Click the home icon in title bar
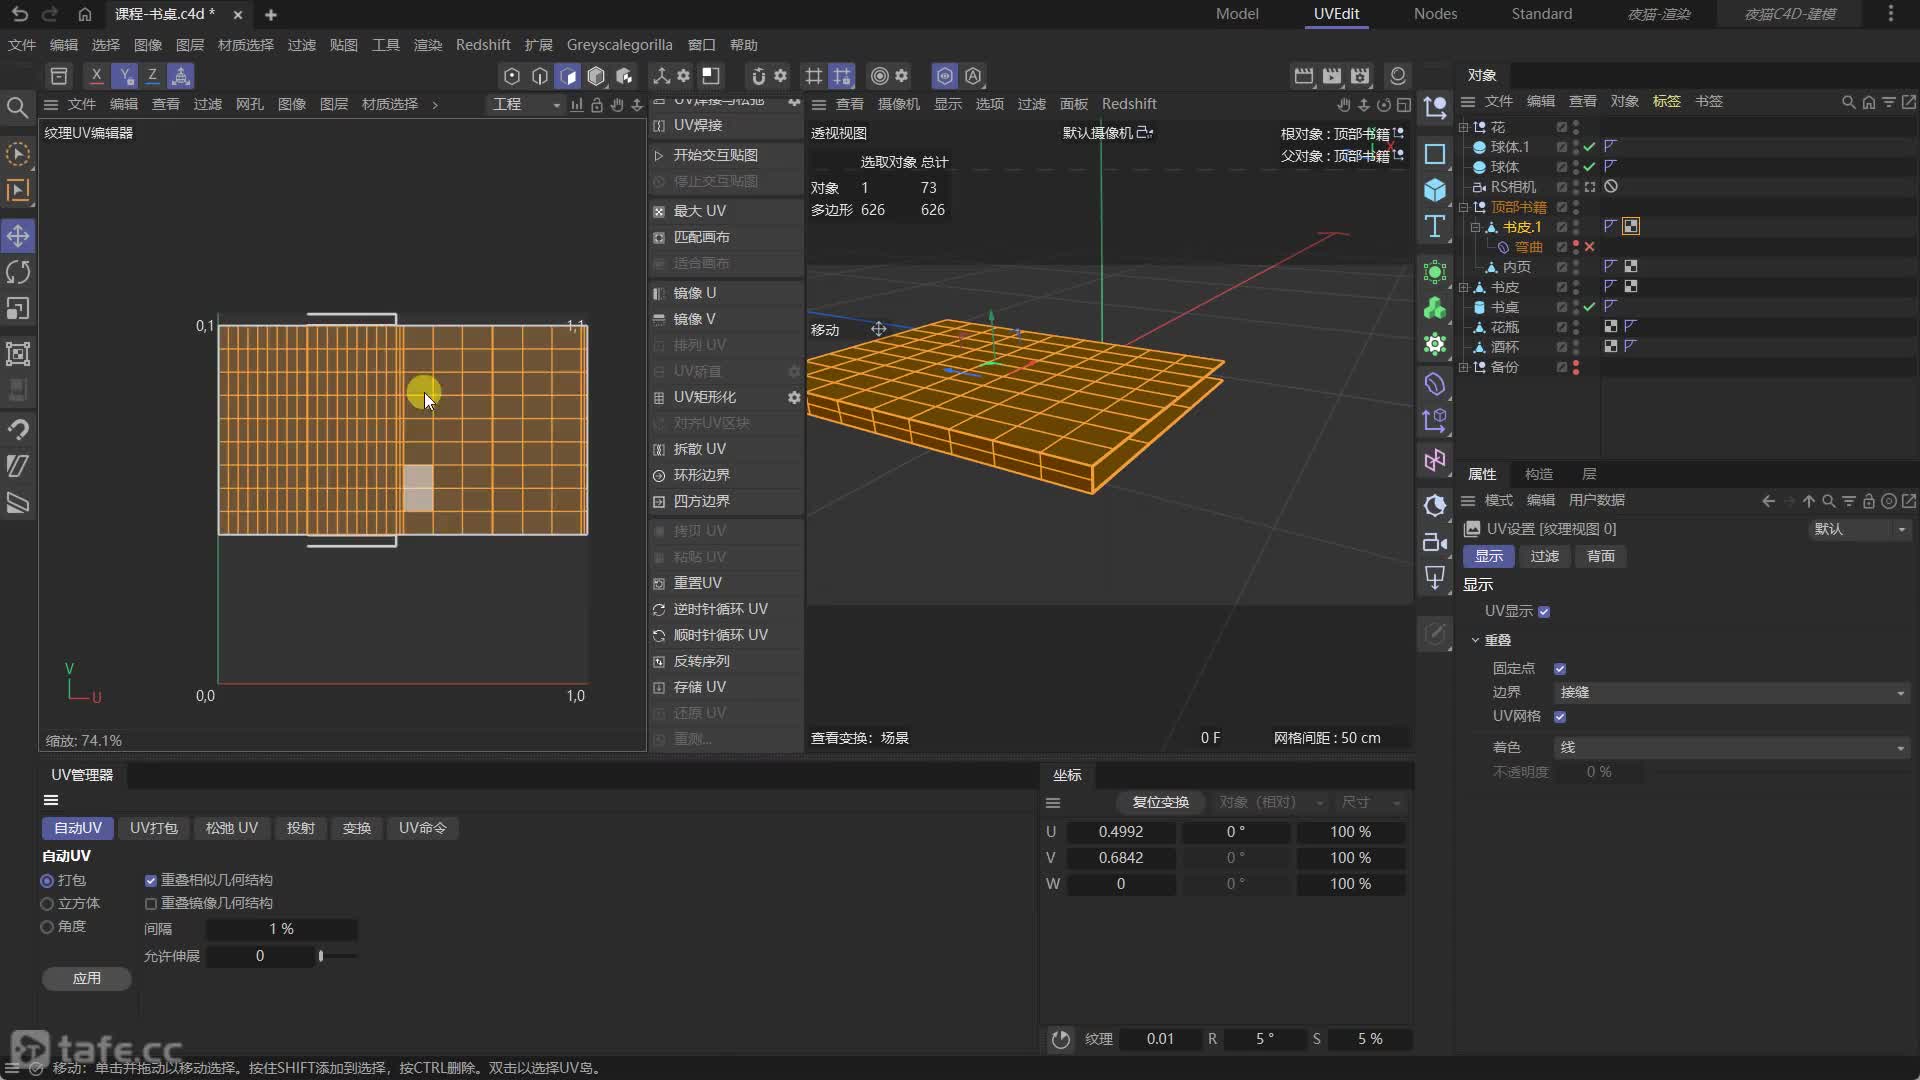 tap(85, 14)
